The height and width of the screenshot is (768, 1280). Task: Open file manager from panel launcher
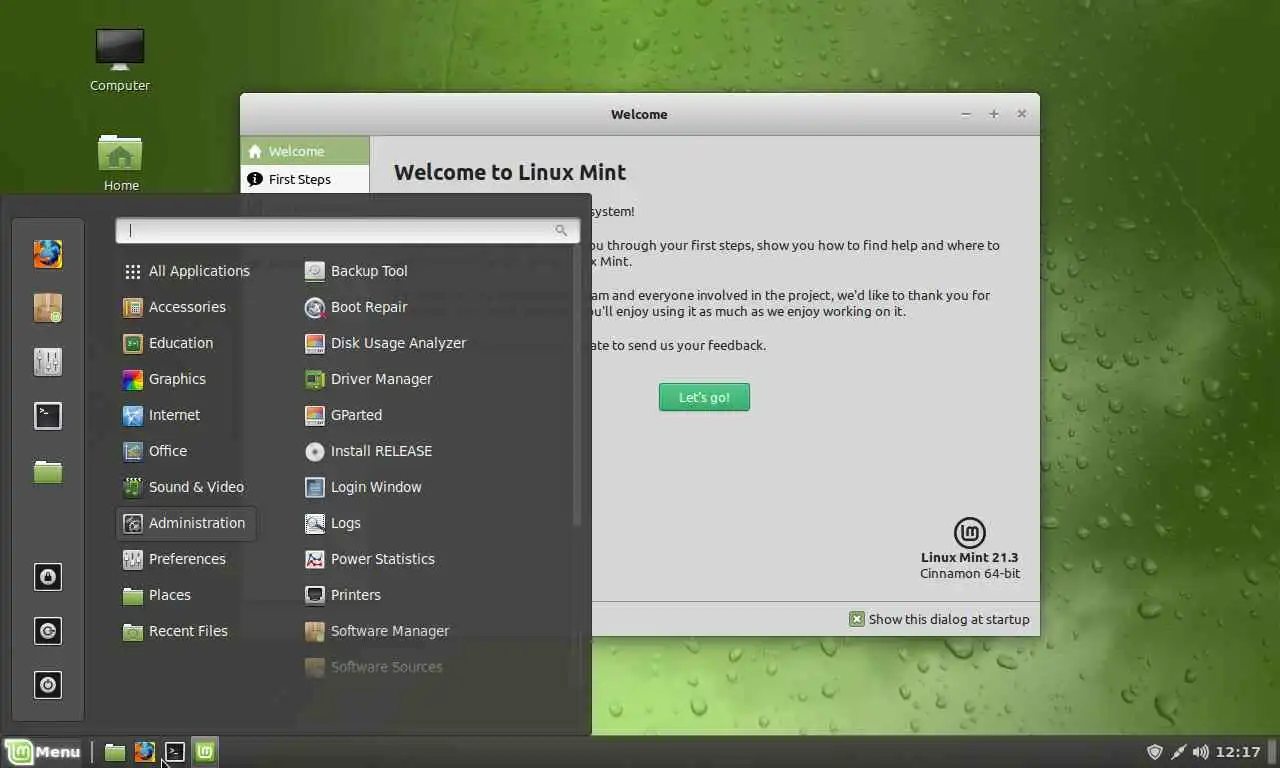115,752
